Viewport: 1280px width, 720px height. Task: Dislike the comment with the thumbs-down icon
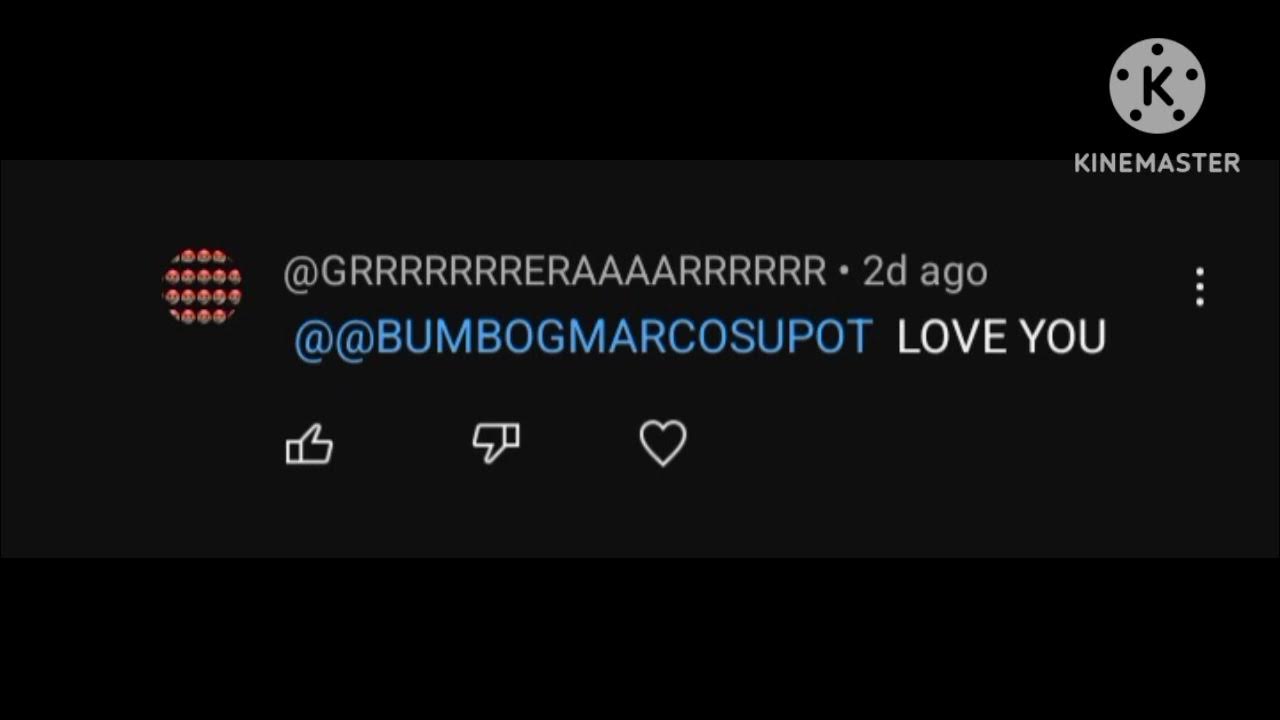pos(496,442)
